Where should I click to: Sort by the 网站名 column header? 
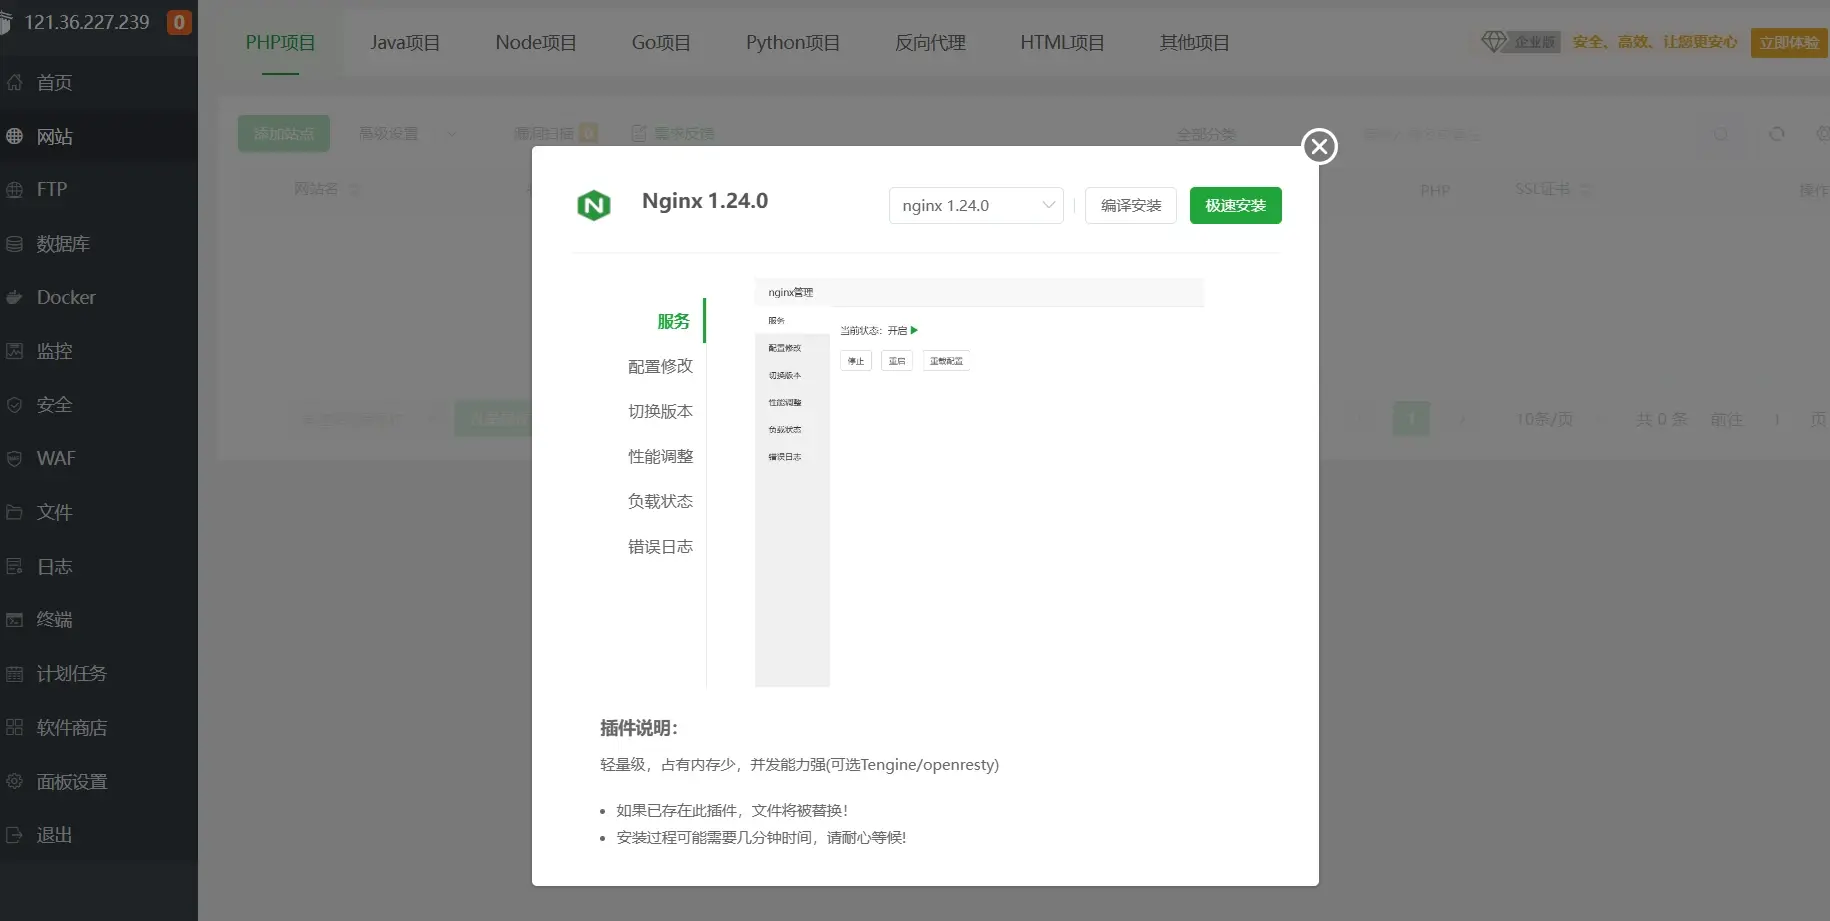click(327, 189)
